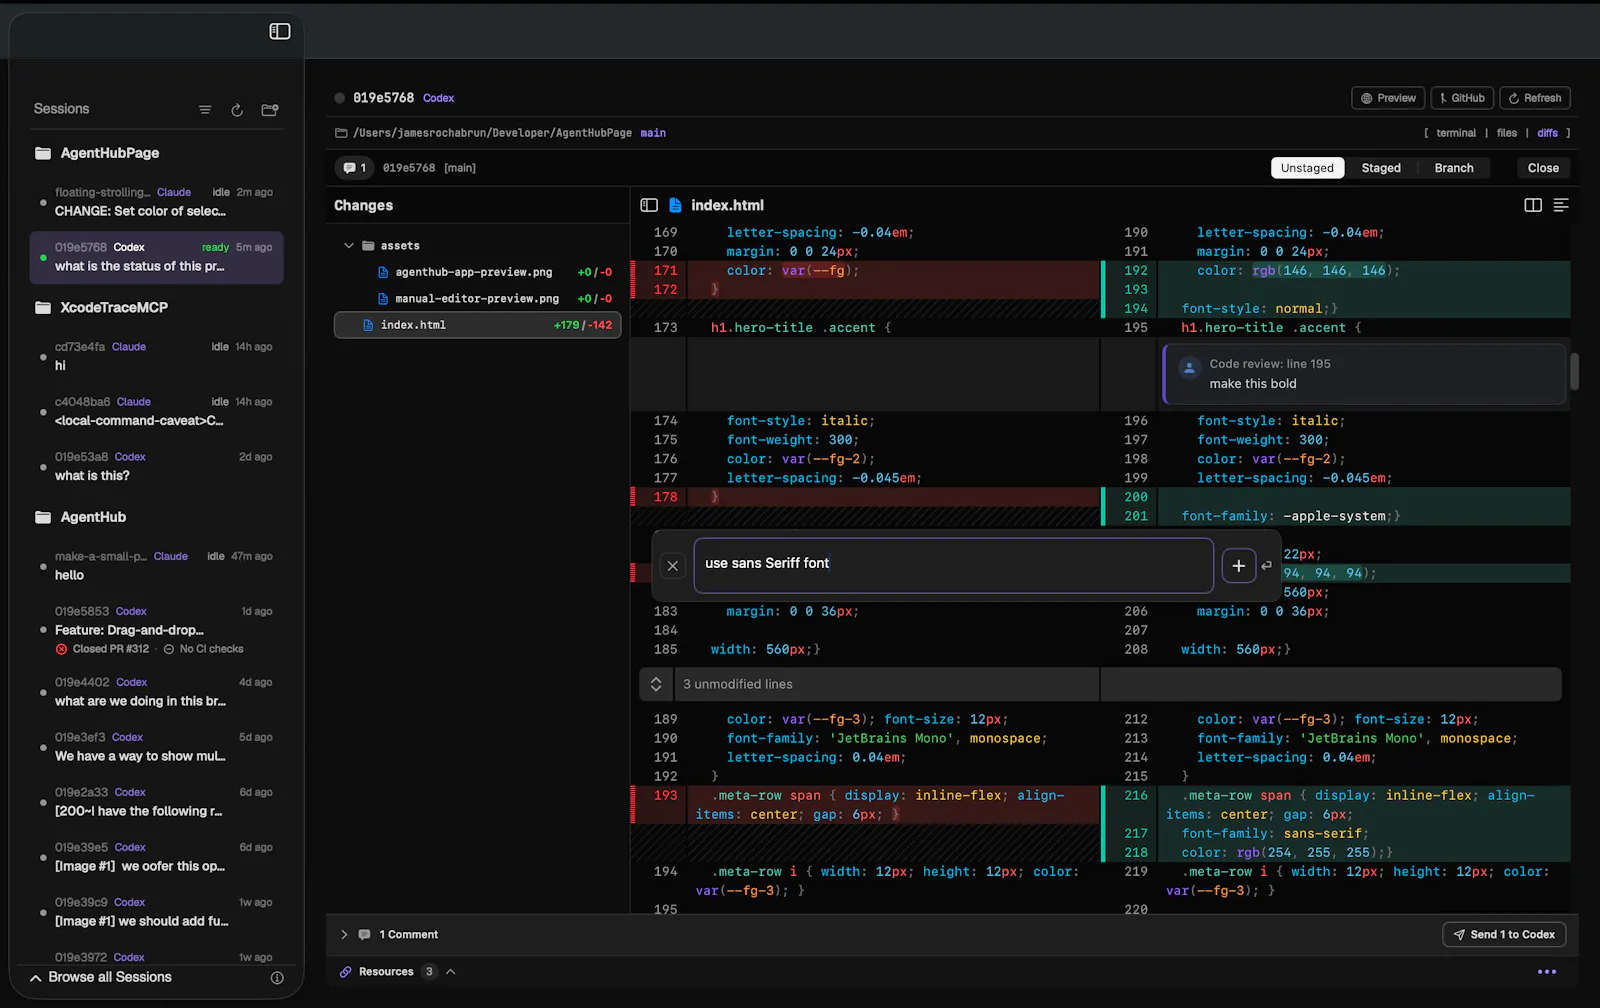The height and width of the screenshot is (1008, 1600).
Task: Send 1 comment to Codex
Action: point(1504,935)
